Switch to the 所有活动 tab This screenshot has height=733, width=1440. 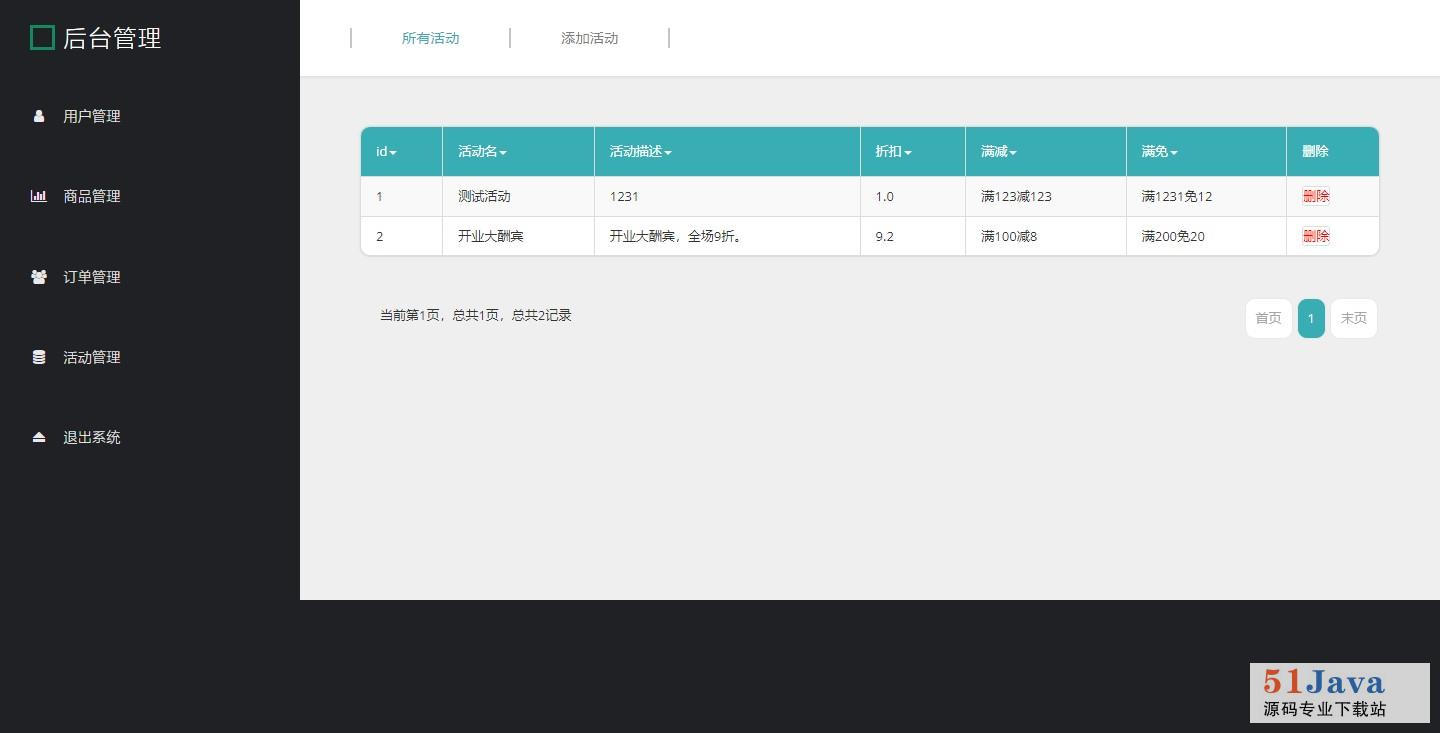pos(430,38)
